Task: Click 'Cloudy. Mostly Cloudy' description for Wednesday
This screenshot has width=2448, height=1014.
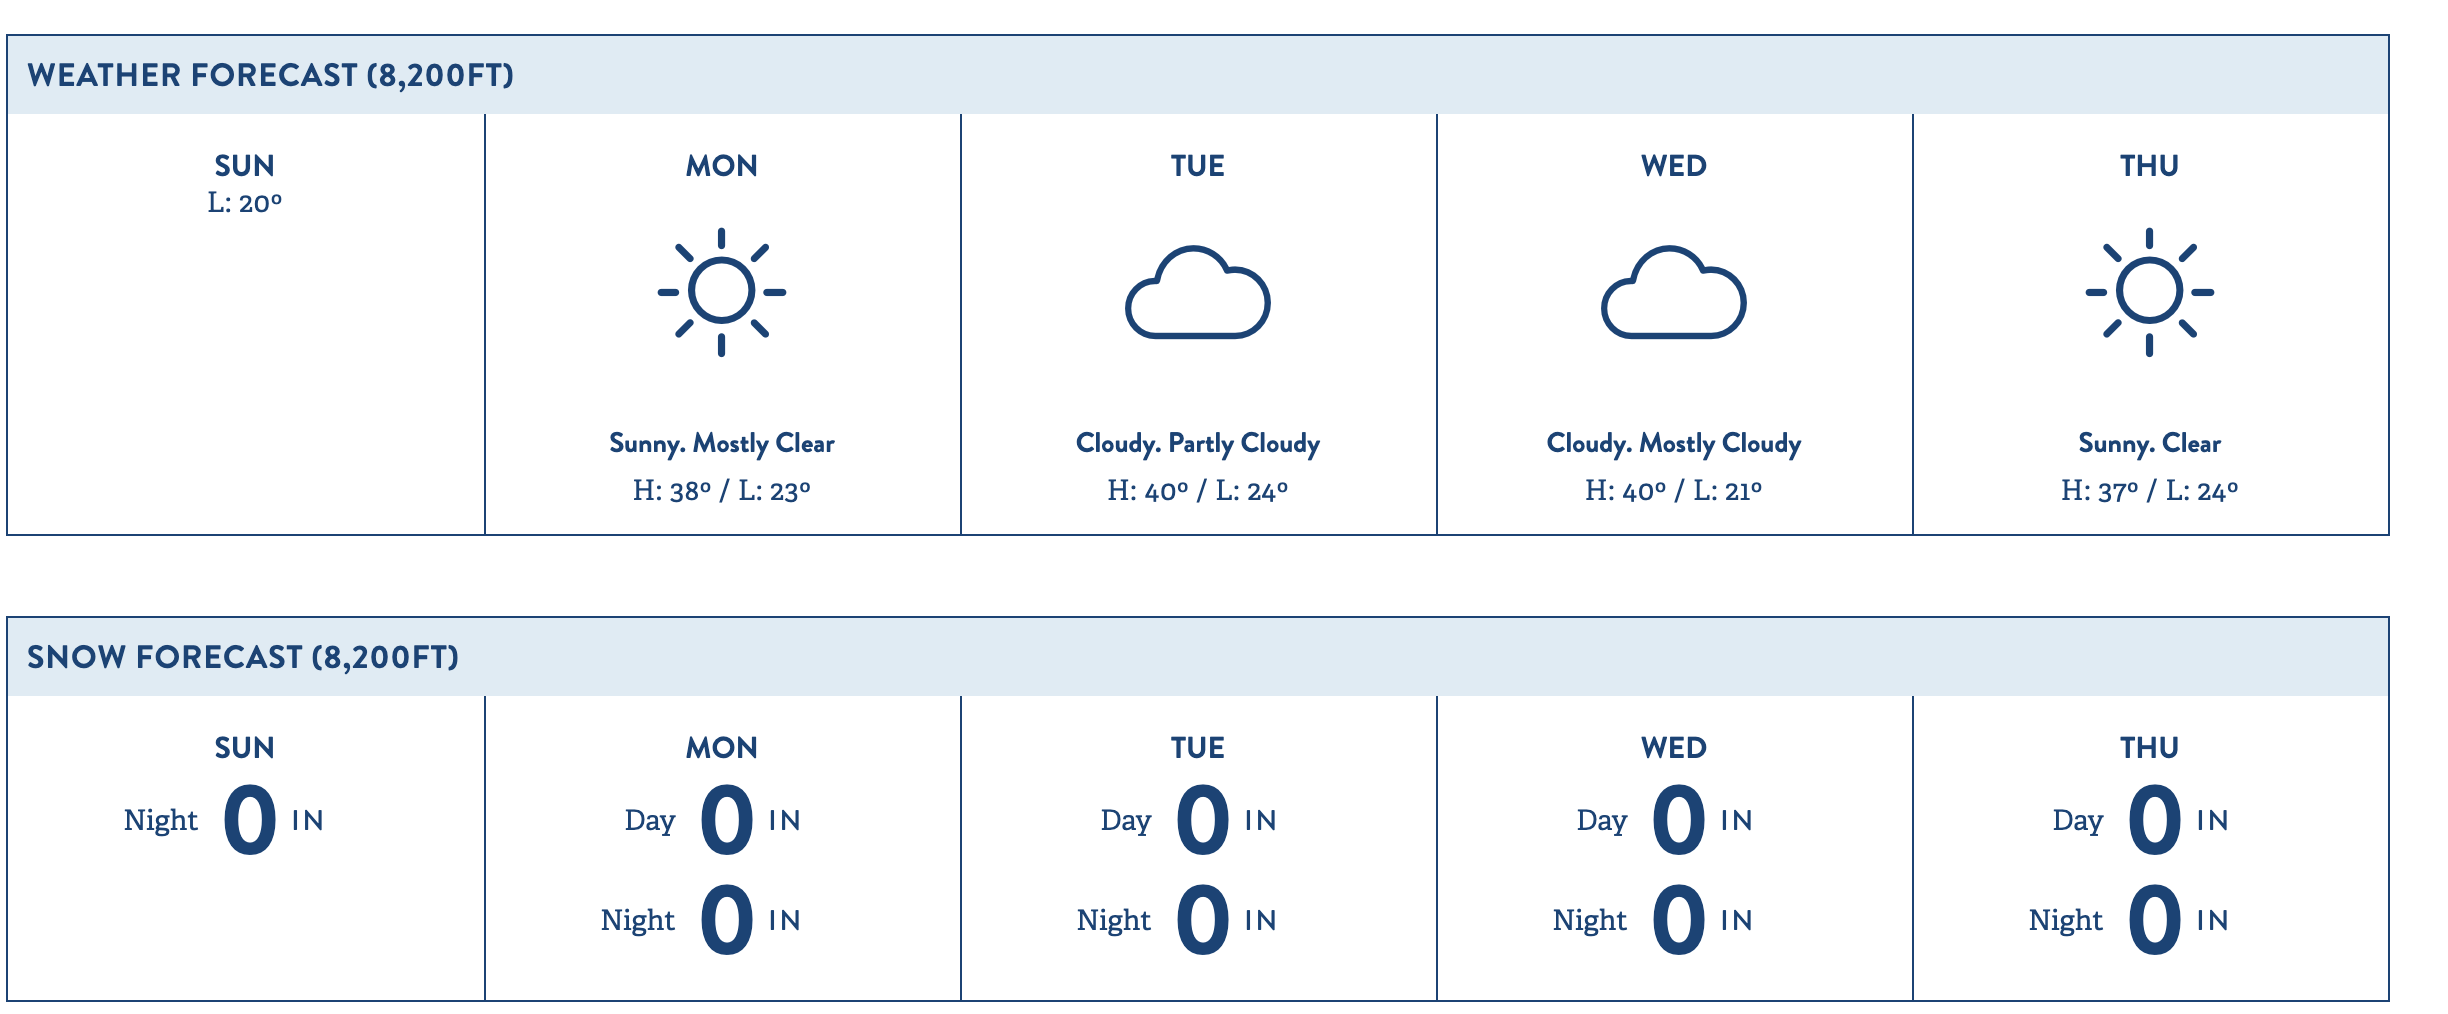Action: tap(1673, 443)
